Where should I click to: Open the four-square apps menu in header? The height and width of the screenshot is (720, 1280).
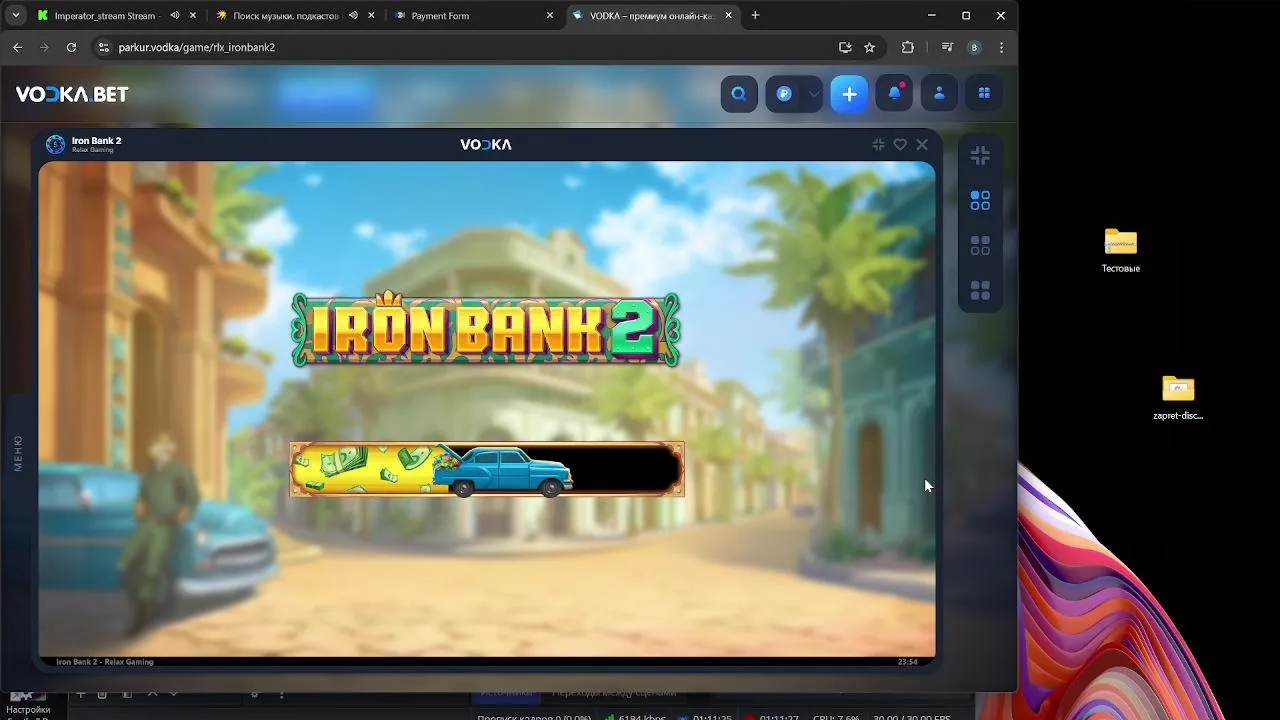point(984,94)
